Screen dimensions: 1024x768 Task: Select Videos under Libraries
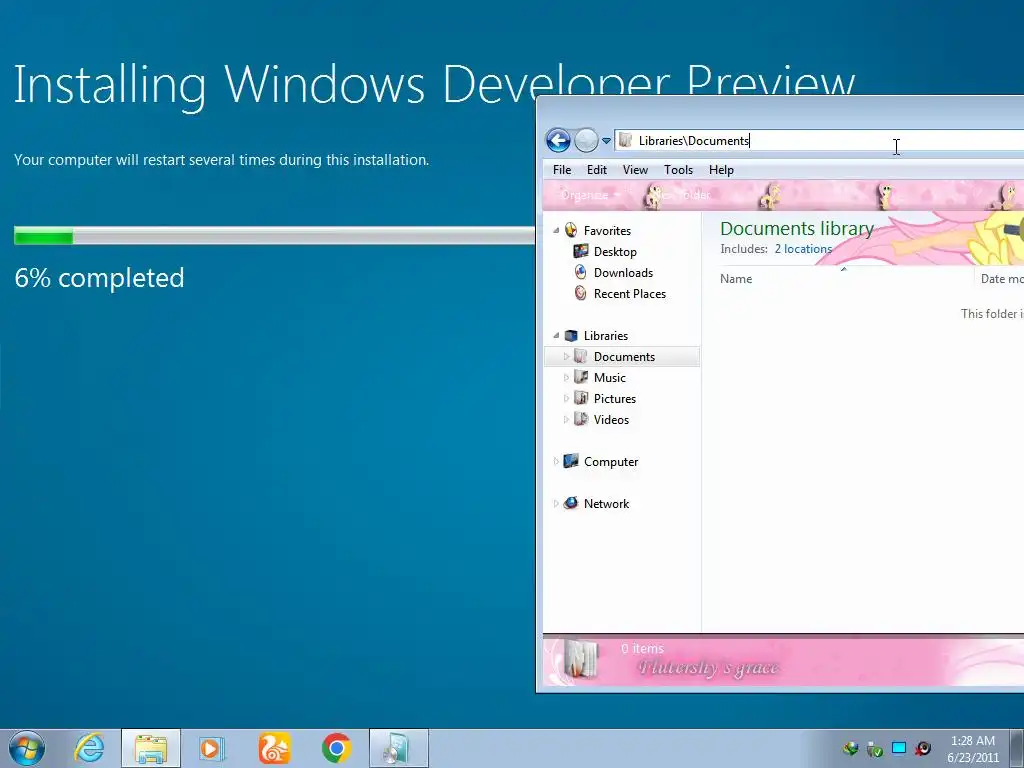[x=611, y=419]
